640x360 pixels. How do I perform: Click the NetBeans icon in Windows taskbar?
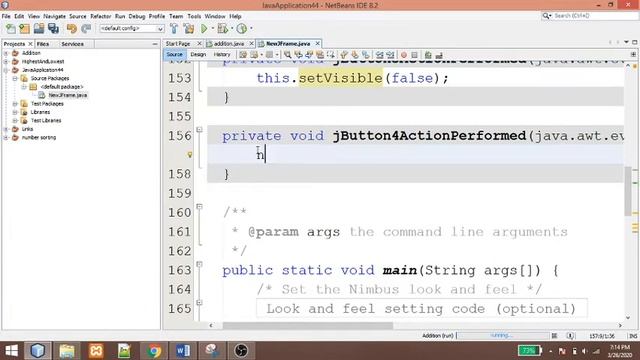37,351
